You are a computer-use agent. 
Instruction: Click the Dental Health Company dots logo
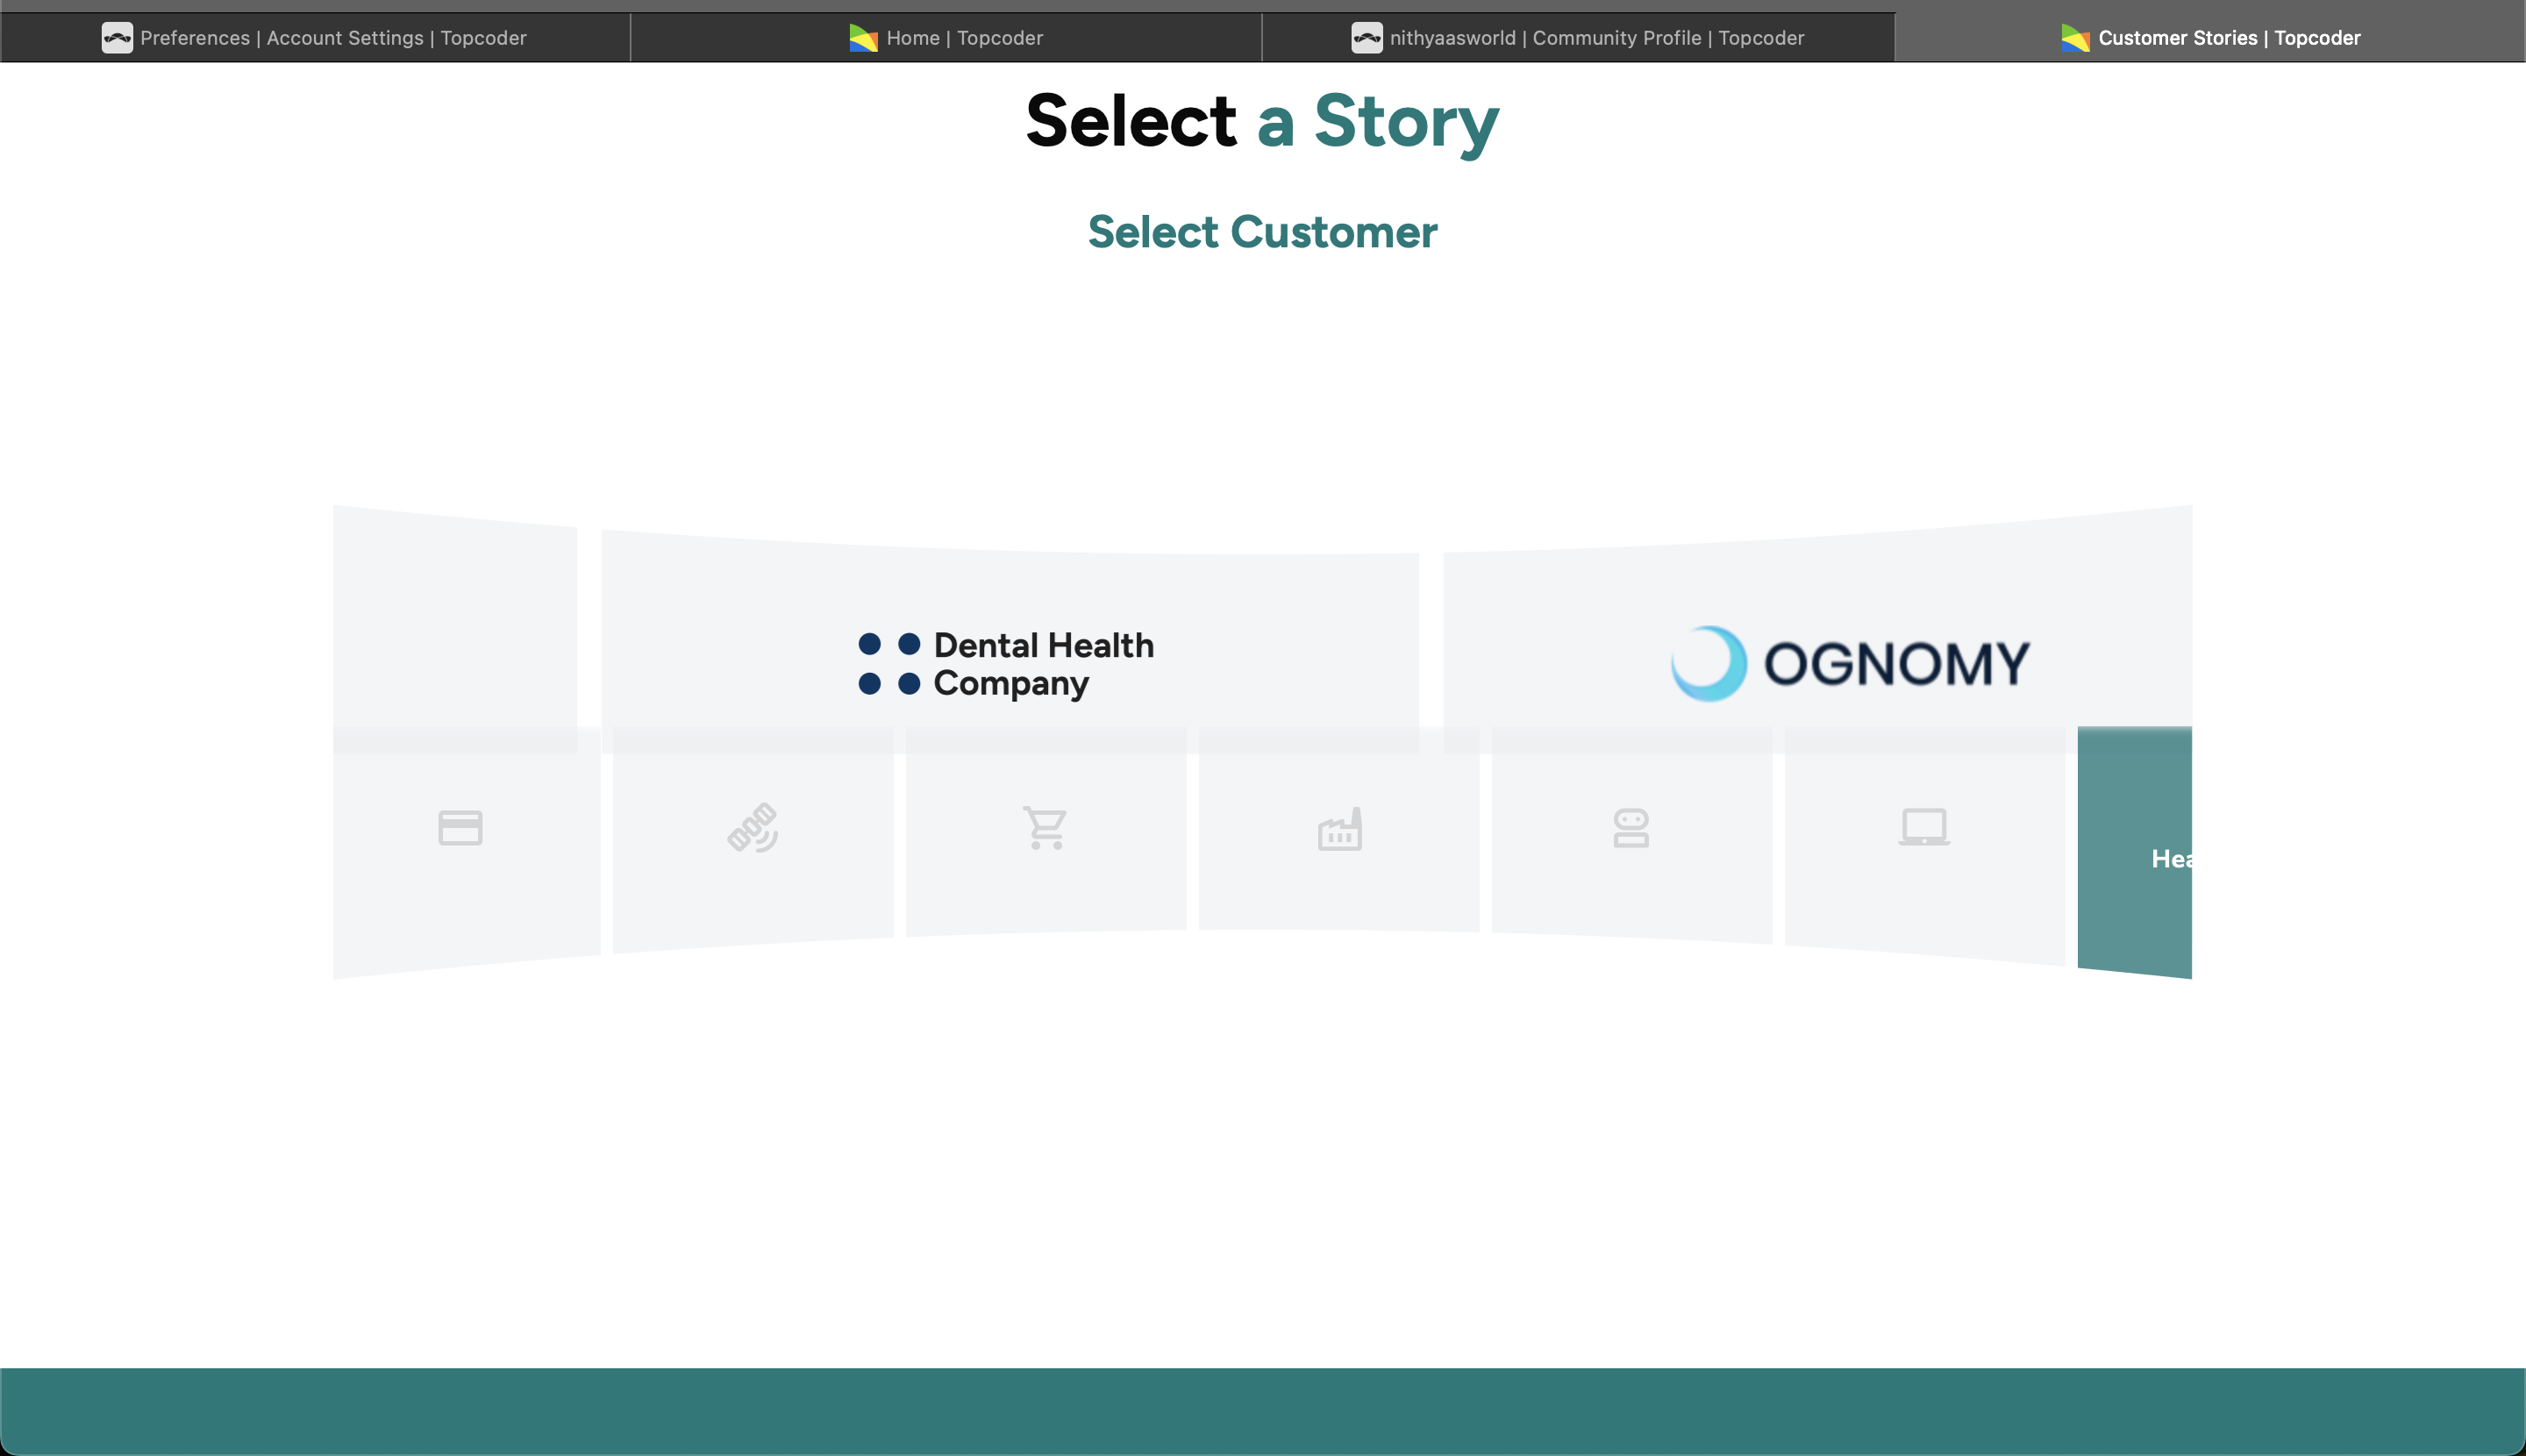[x=889, y=664]
